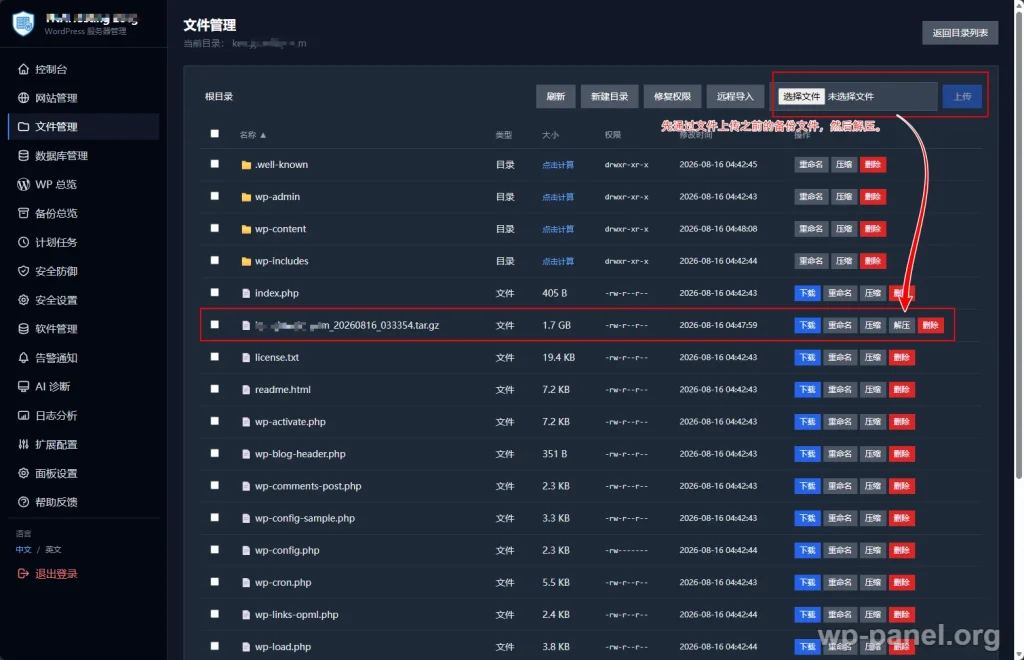Check the readme.html row checkbox
The image size is (1024, 660).
[215, 388]
